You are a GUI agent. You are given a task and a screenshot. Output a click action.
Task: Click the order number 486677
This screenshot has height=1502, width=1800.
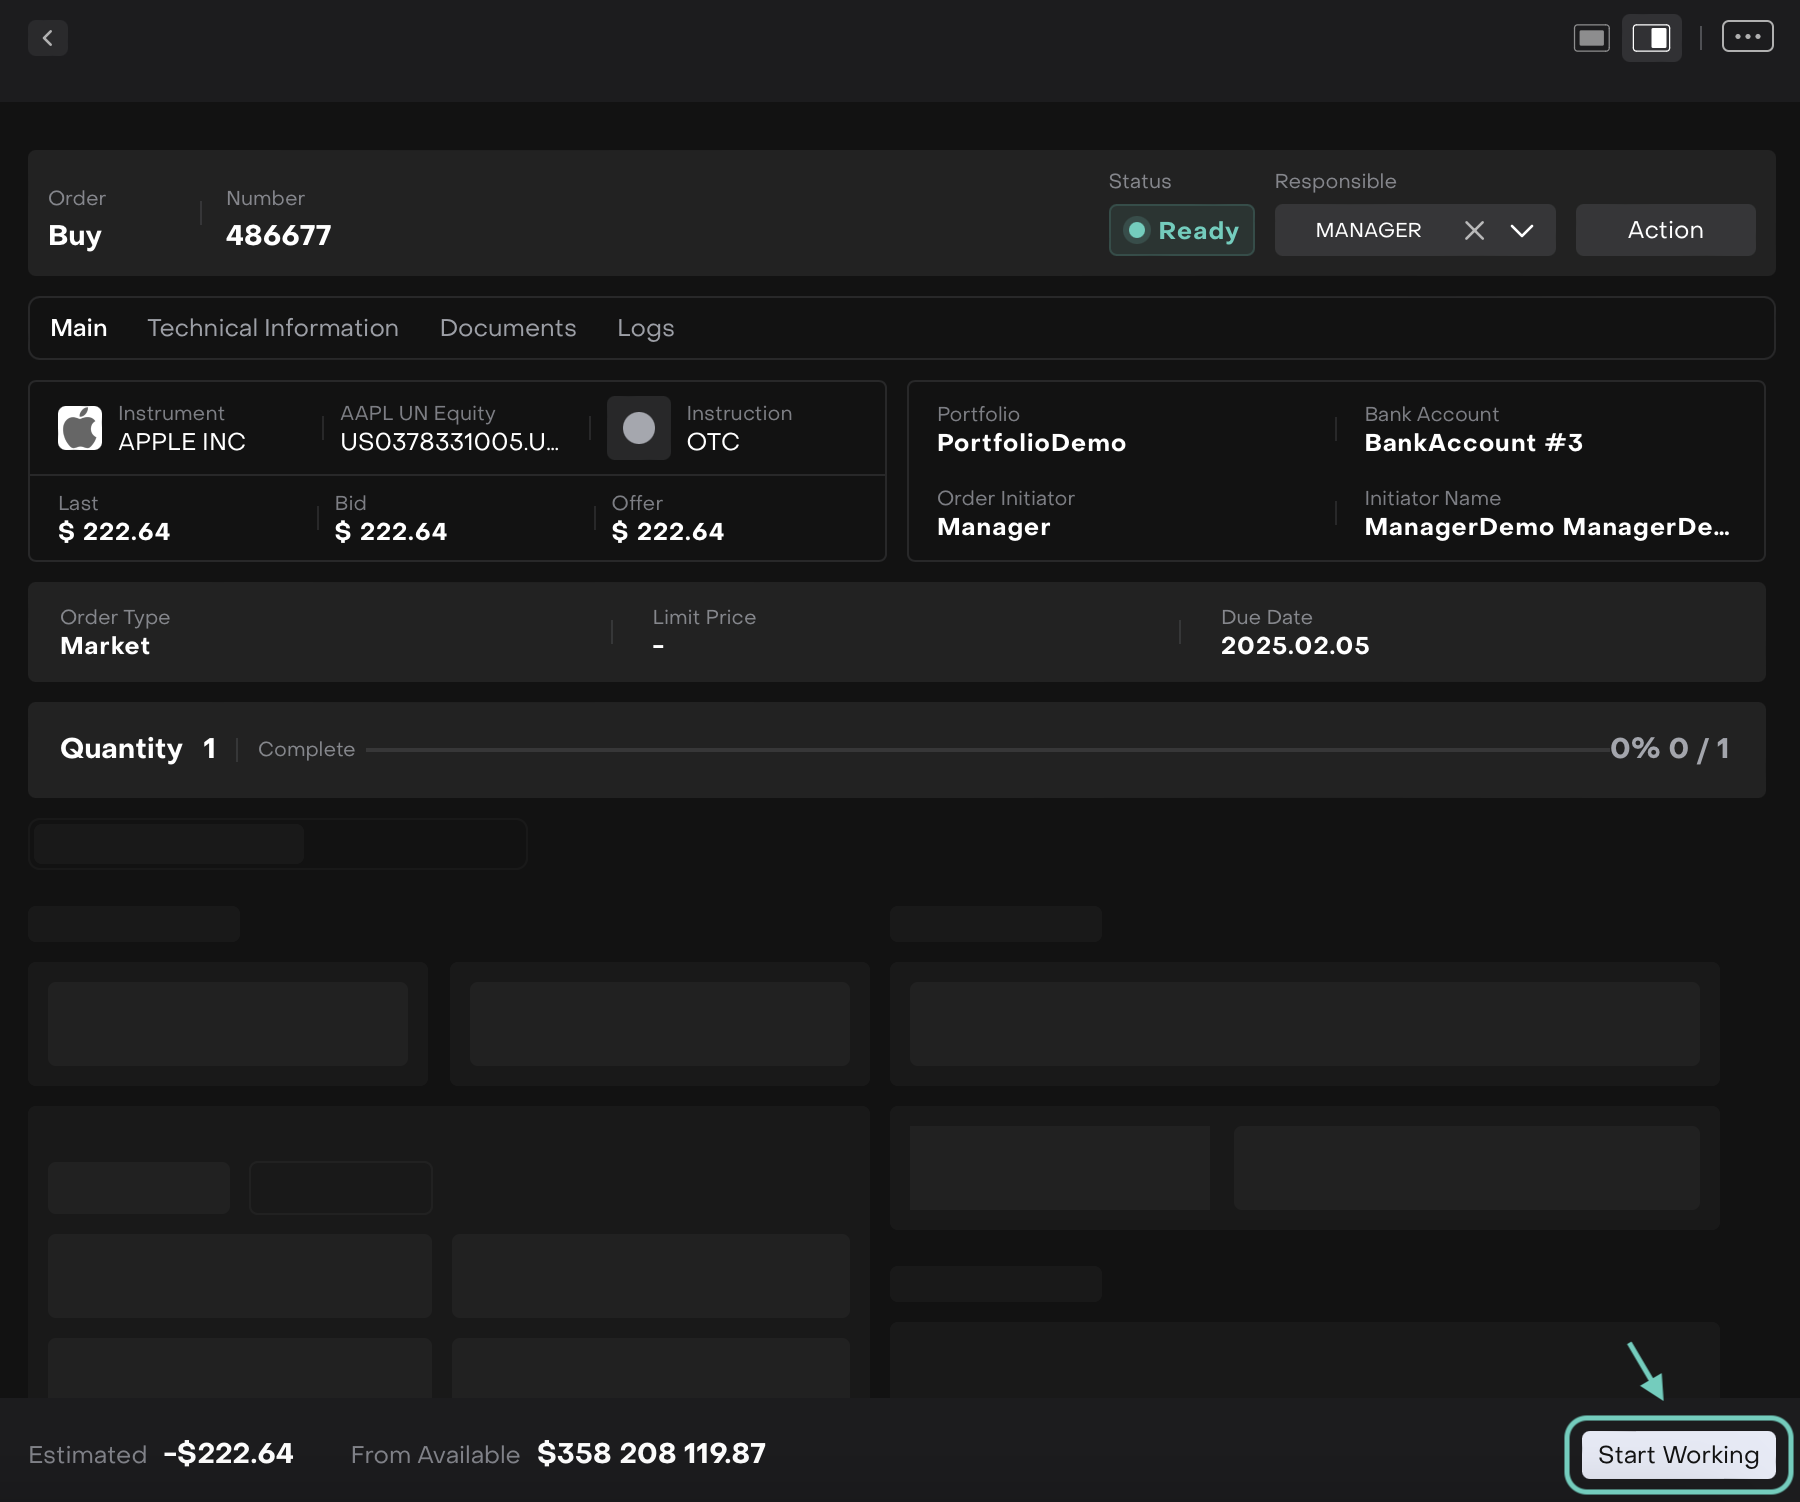coord(278,235)
